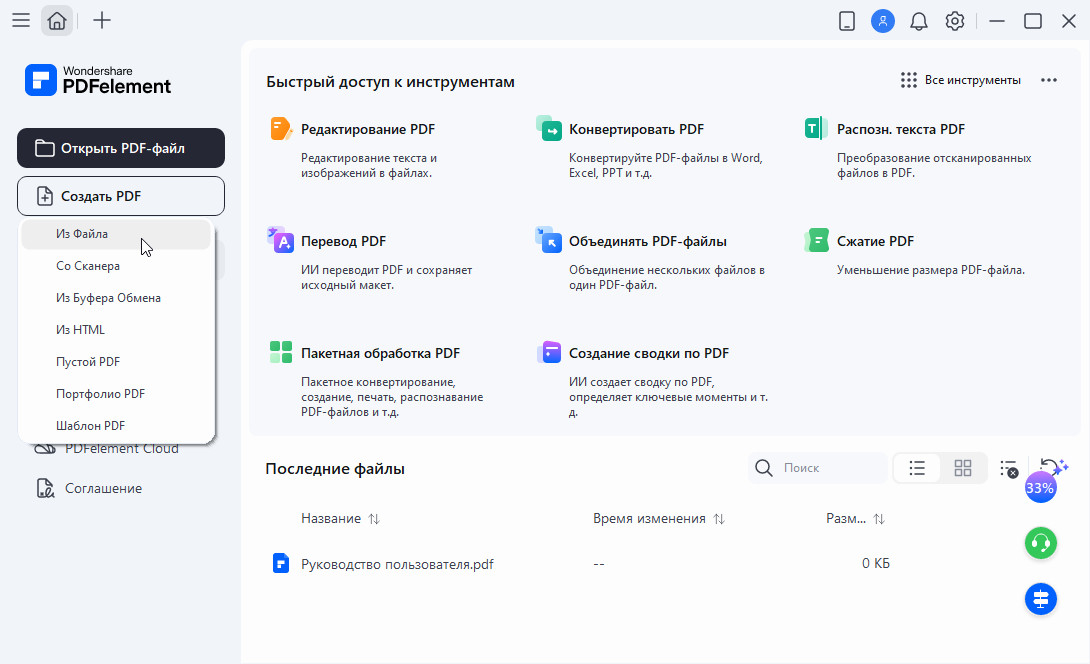Screen dimensions: 1090x664
Task: Switch recent files to grid view
Action: (x=963, y=468)
